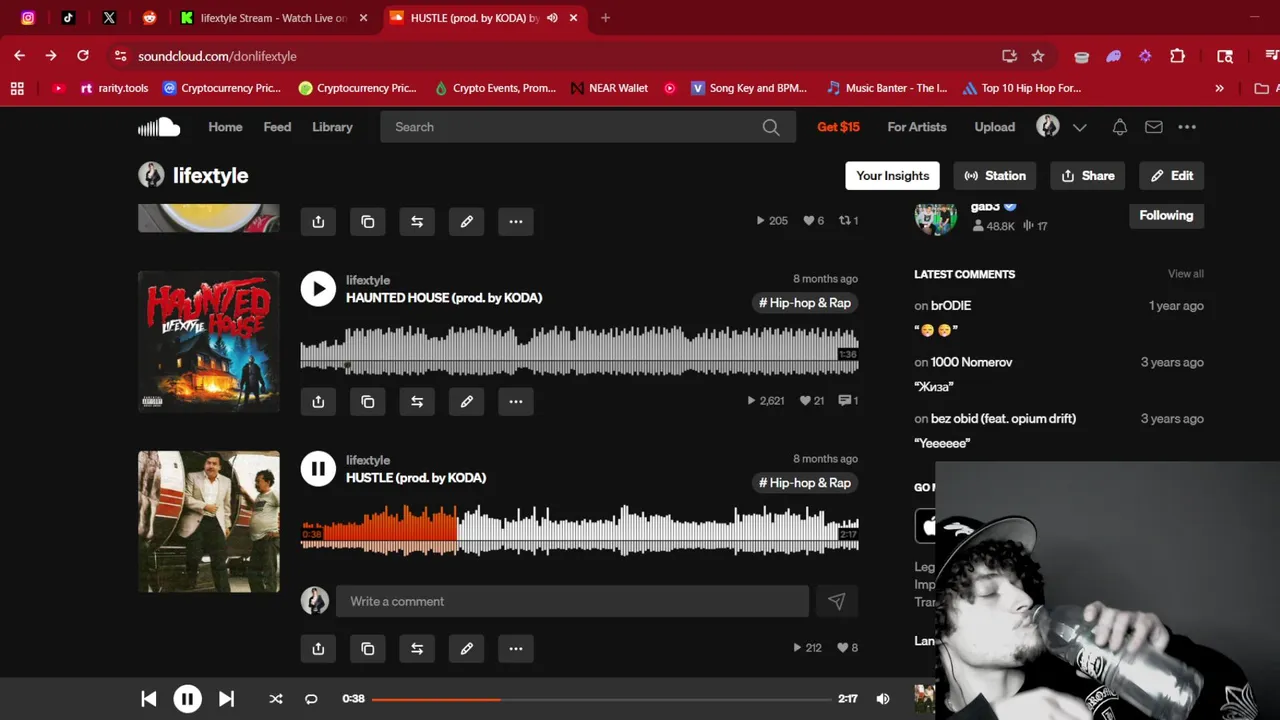1280x720 pixels.
Task: Share the HUSTLE track
Action: (x=318, y=648)
